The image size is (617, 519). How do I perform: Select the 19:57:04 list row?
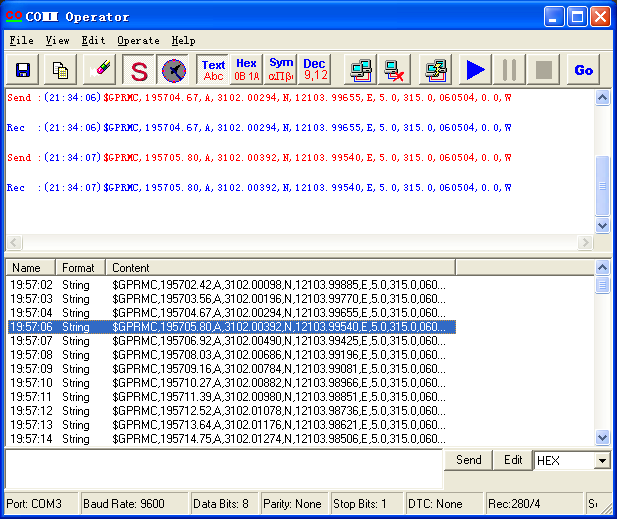tap(232, 313)
